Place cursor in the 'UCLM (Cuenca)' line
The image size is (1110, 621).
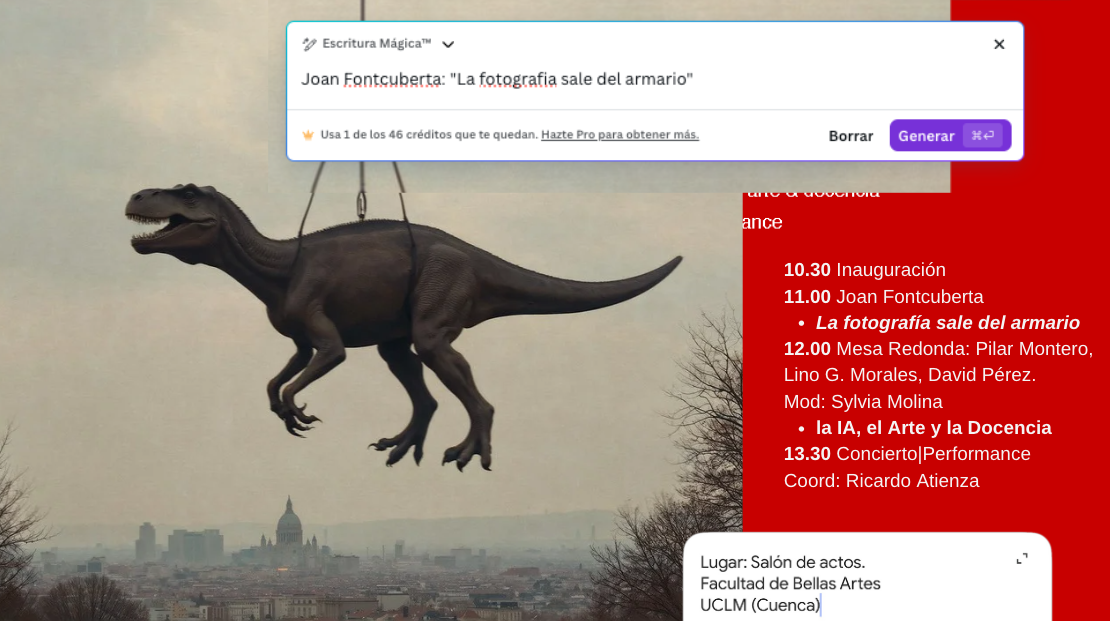(760, 605)
